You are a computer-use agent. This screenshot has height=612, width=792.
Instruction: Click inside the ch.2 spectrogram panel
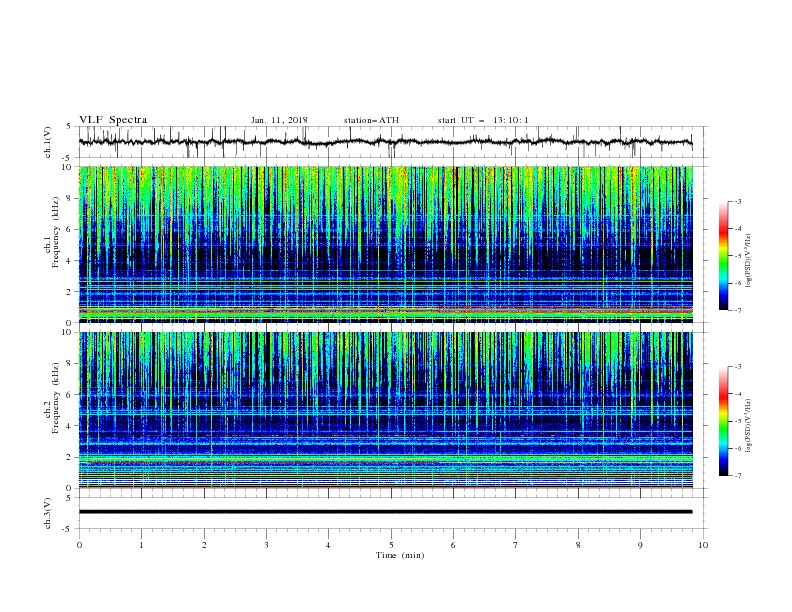tap(385, 410)
